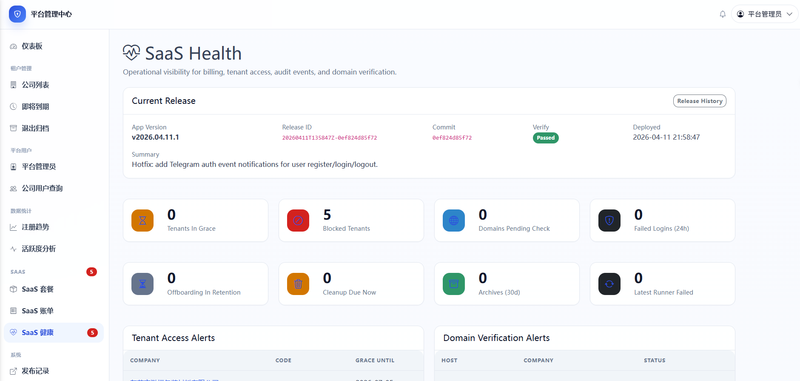Click the Offboarding In Retention icon
The width and height of the screenshot is (800, 381).
point(142,284)
